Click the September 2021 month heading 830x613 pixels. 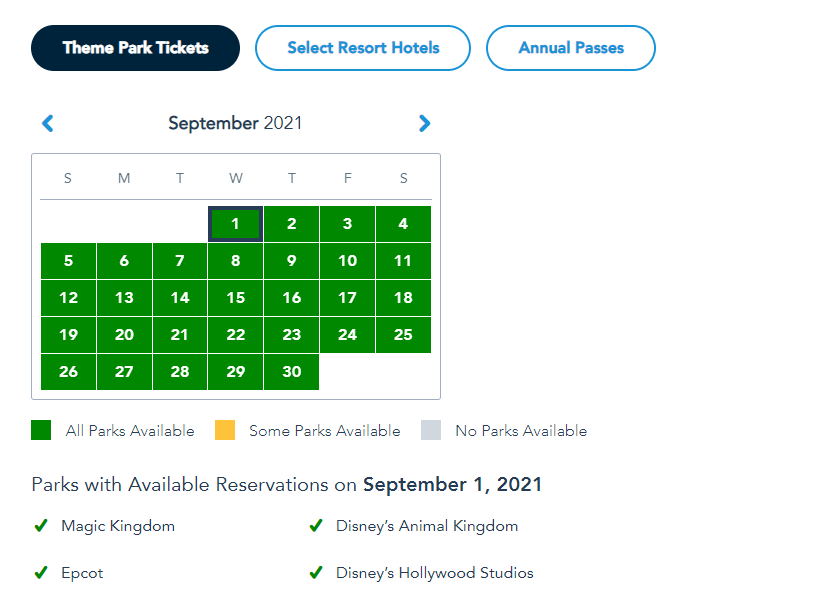click(x=235, y=124)
